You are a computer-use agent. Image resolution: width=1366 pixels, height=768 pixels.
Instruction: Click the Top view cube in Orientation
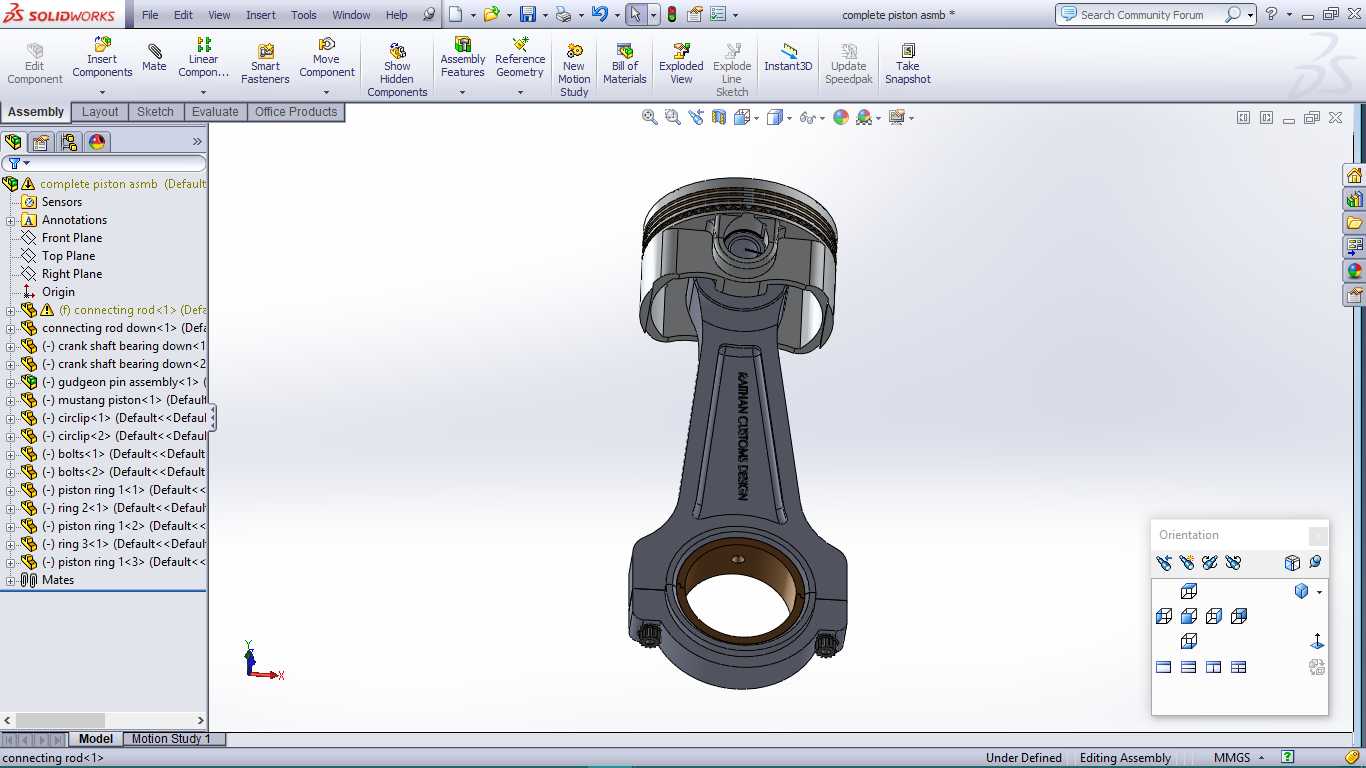click(x=1189, y=591)
